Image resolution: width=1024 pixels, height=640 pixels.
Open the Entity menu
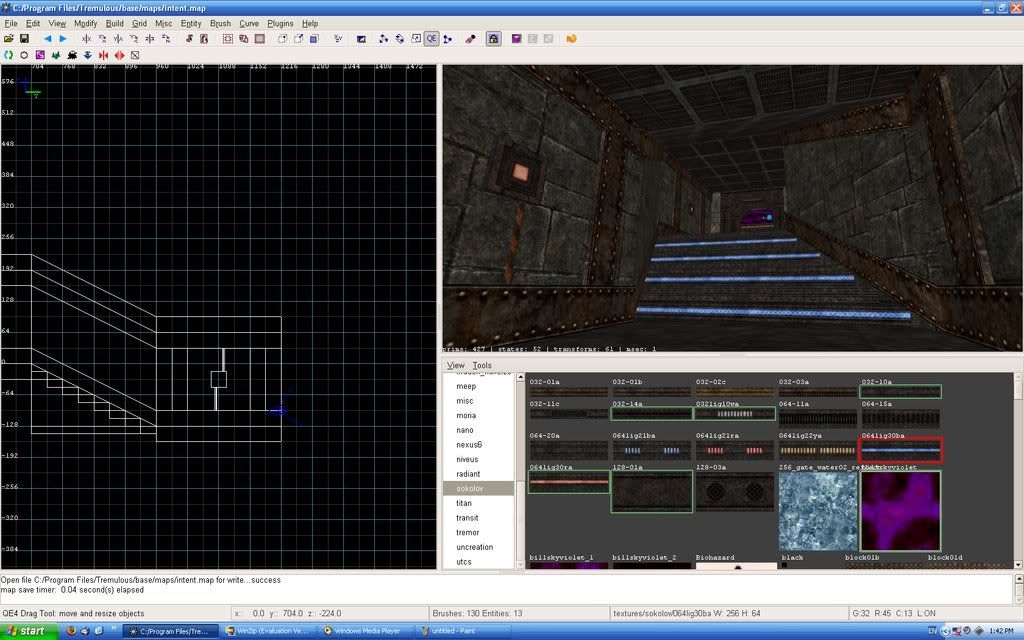(191, 24)
